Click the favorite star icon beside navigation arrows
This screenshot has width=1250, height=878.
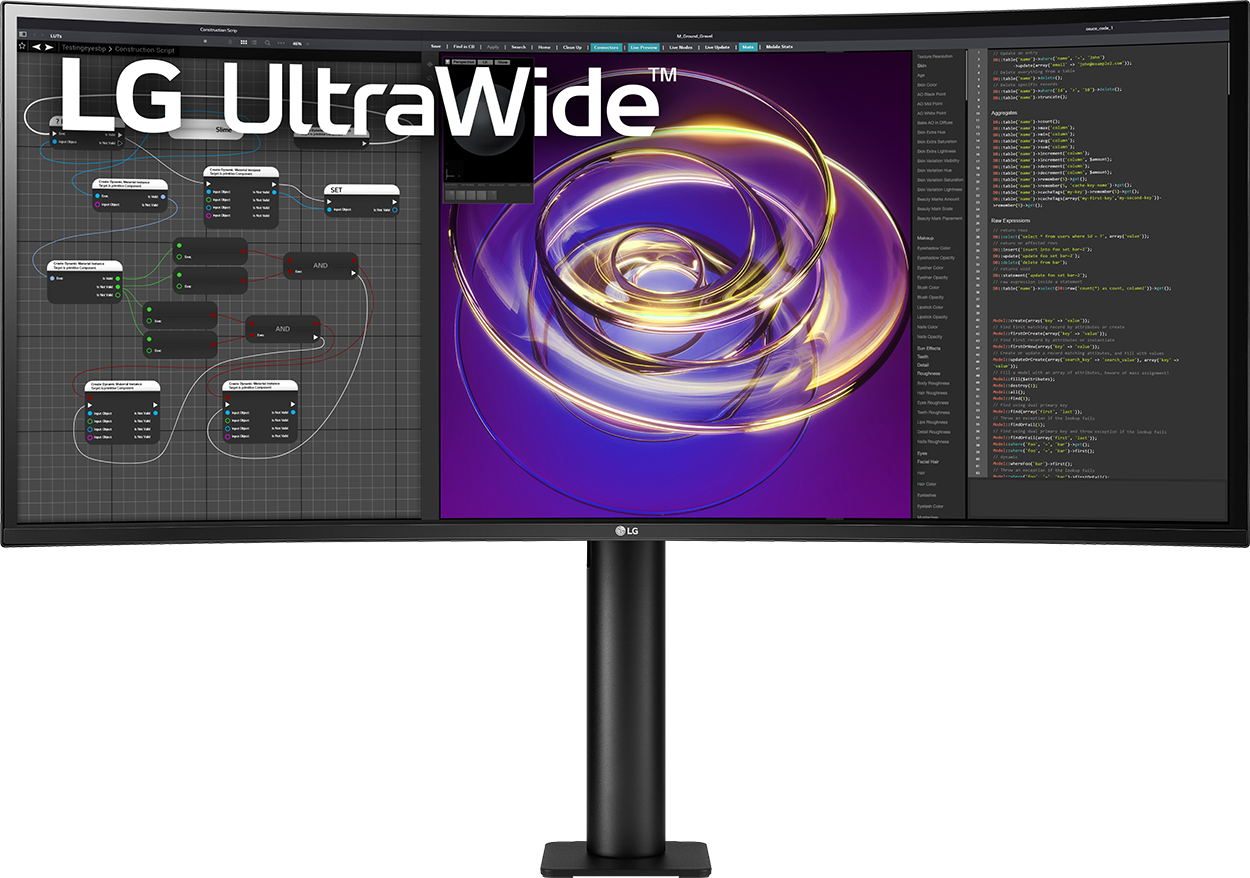tap(22, 46)
